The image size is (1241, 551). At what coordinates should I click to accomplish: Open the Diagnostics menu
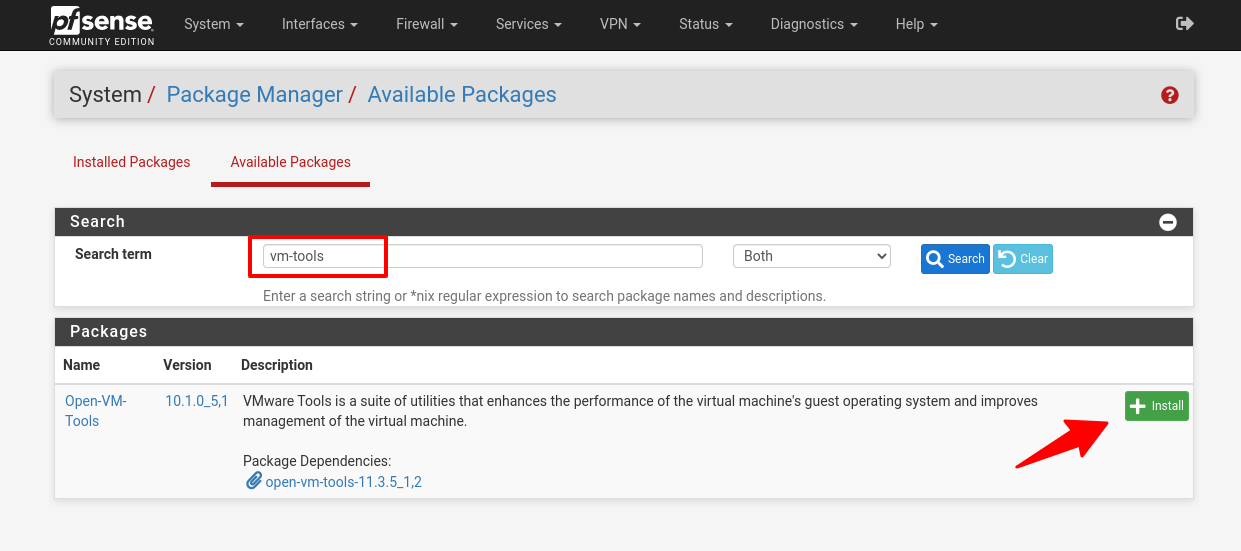pos(814,24)
